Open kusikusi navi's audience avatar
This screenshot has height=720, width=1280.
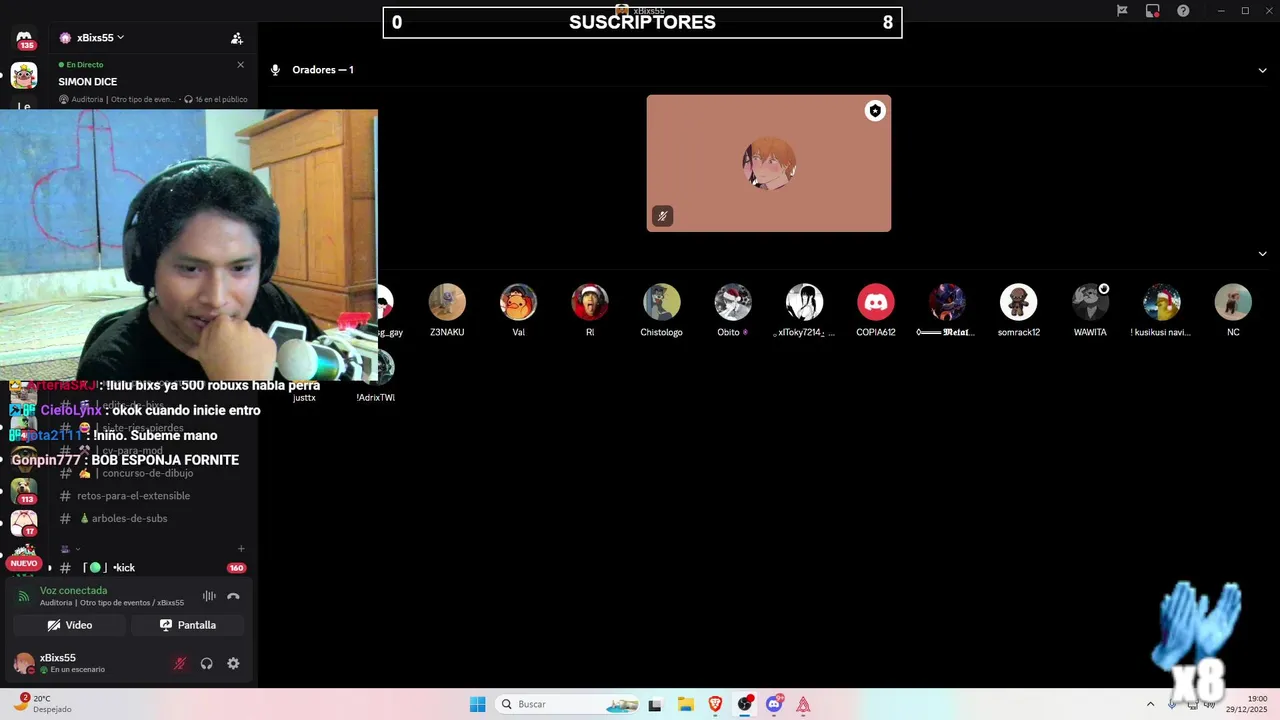1161,302
